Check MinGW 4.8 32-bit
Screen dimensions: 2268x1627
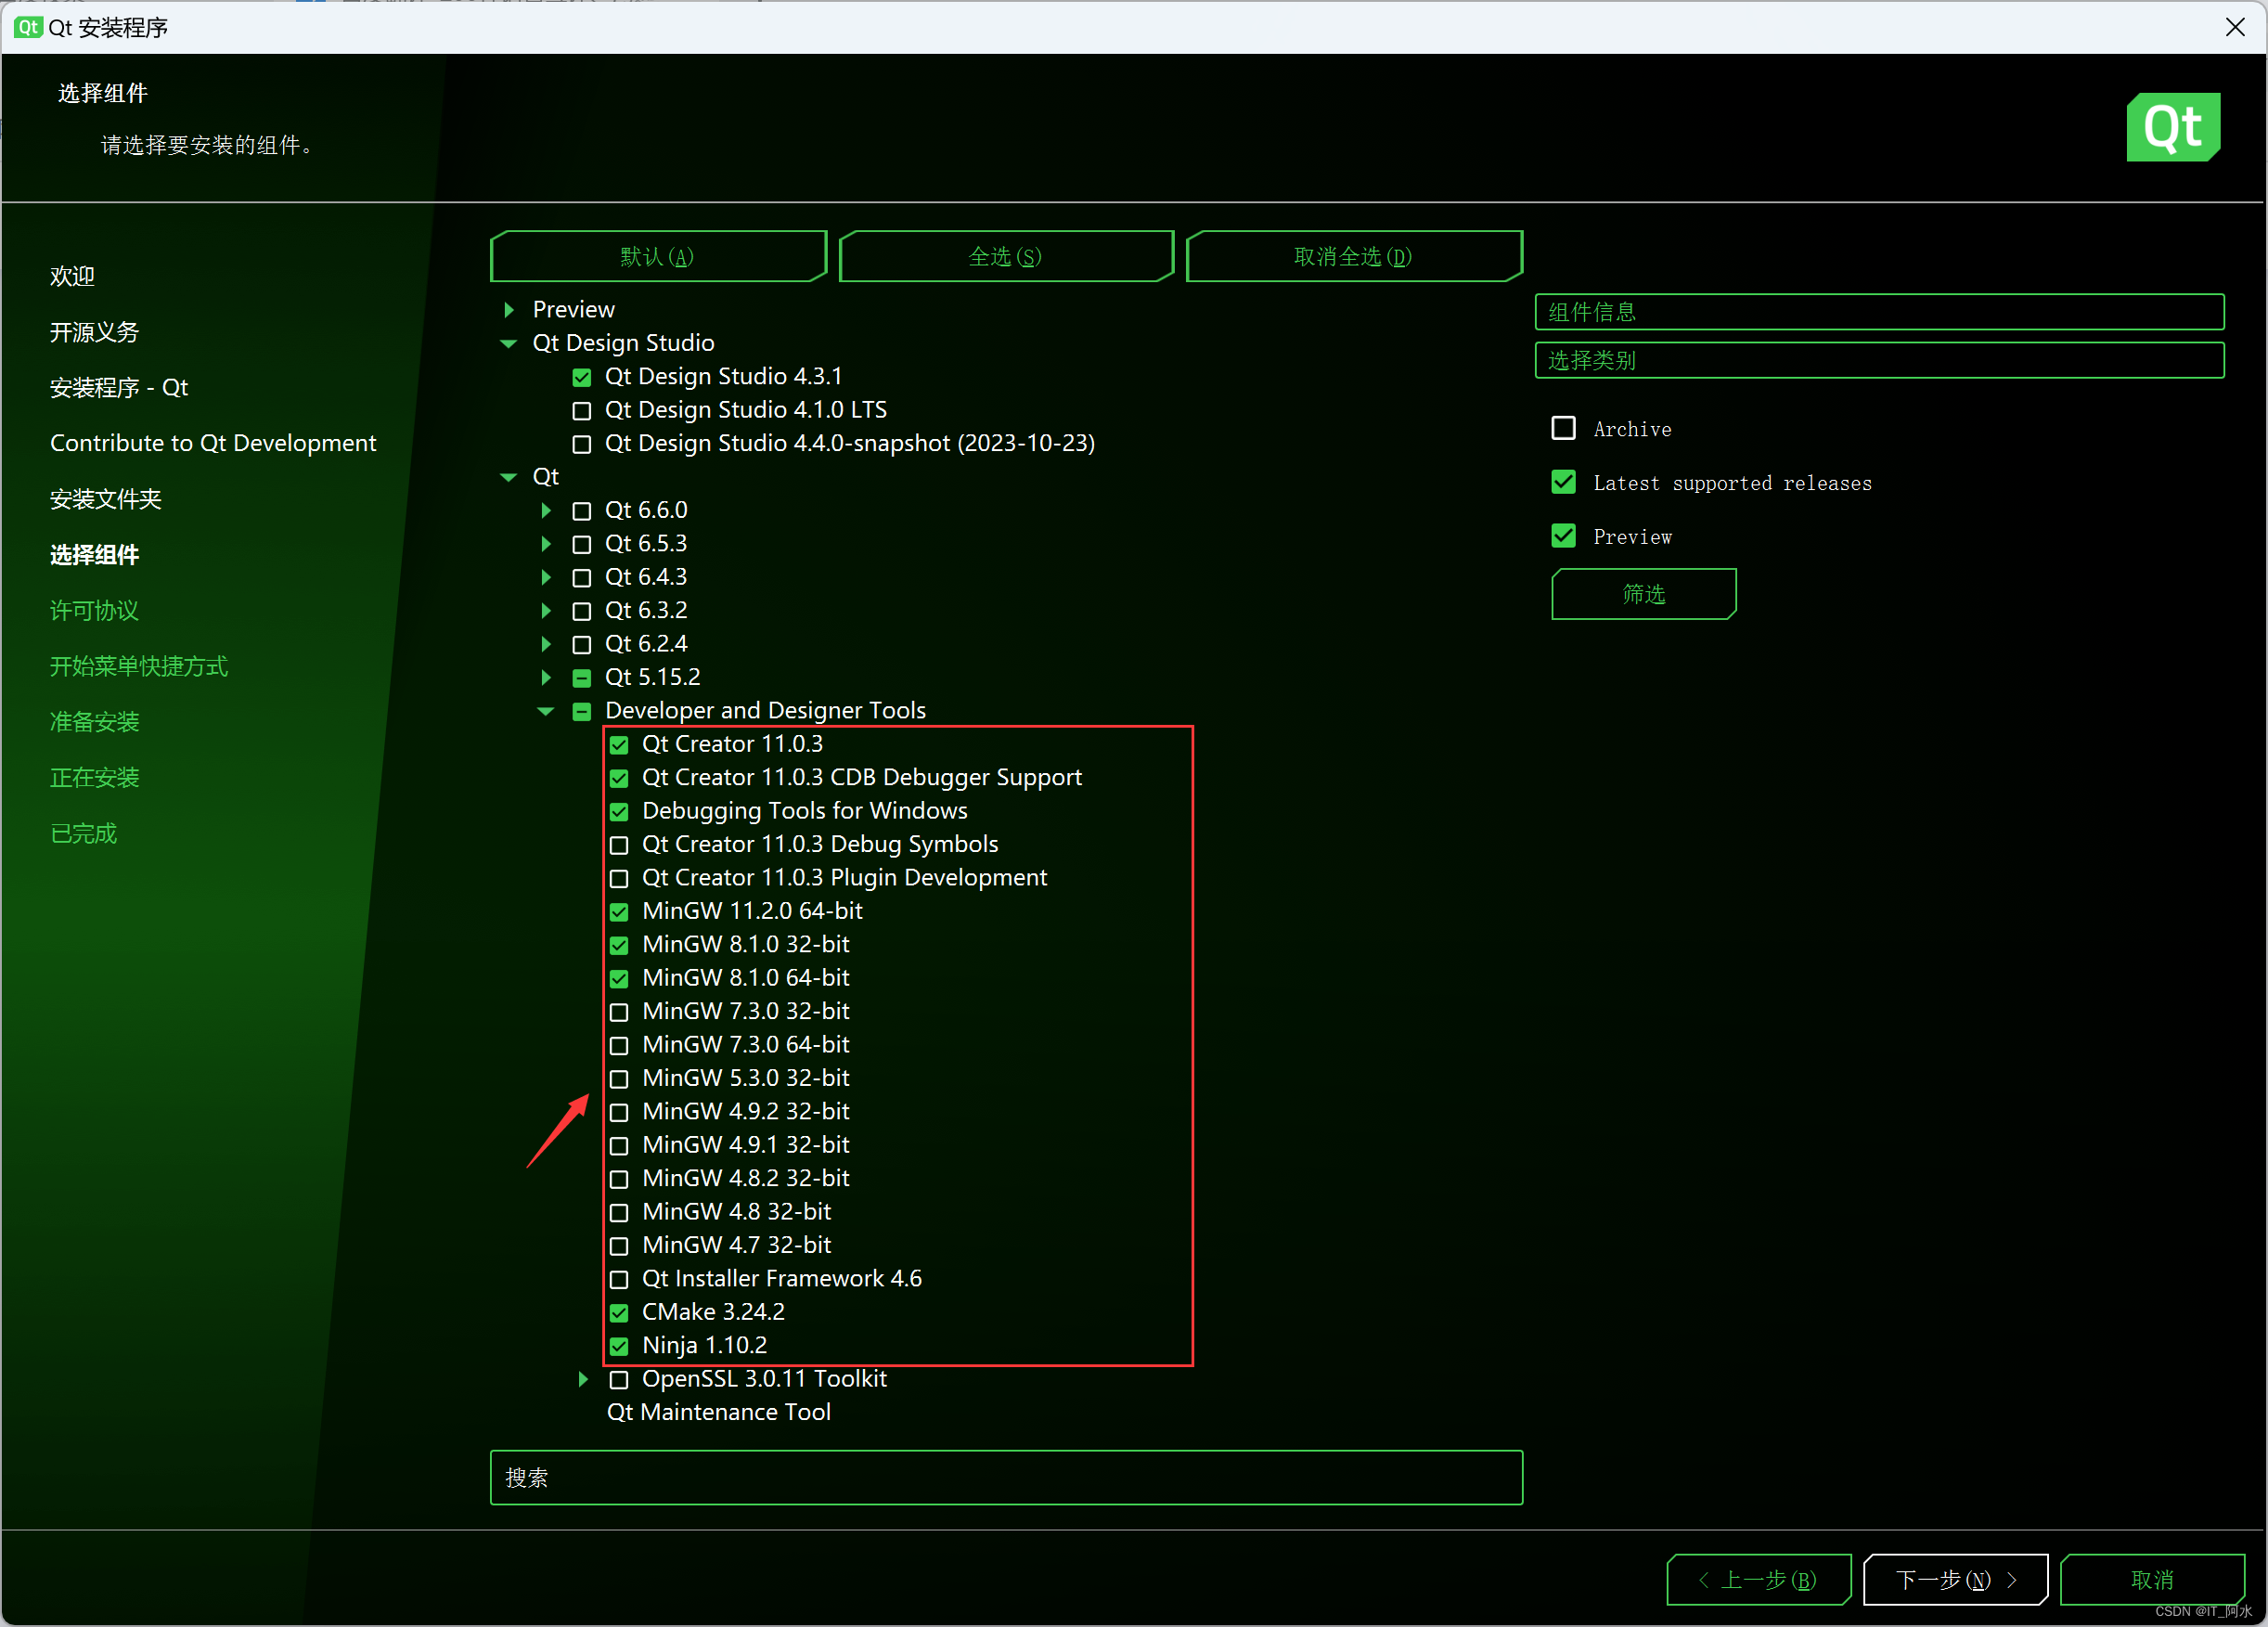click(x=619, y=1213)
